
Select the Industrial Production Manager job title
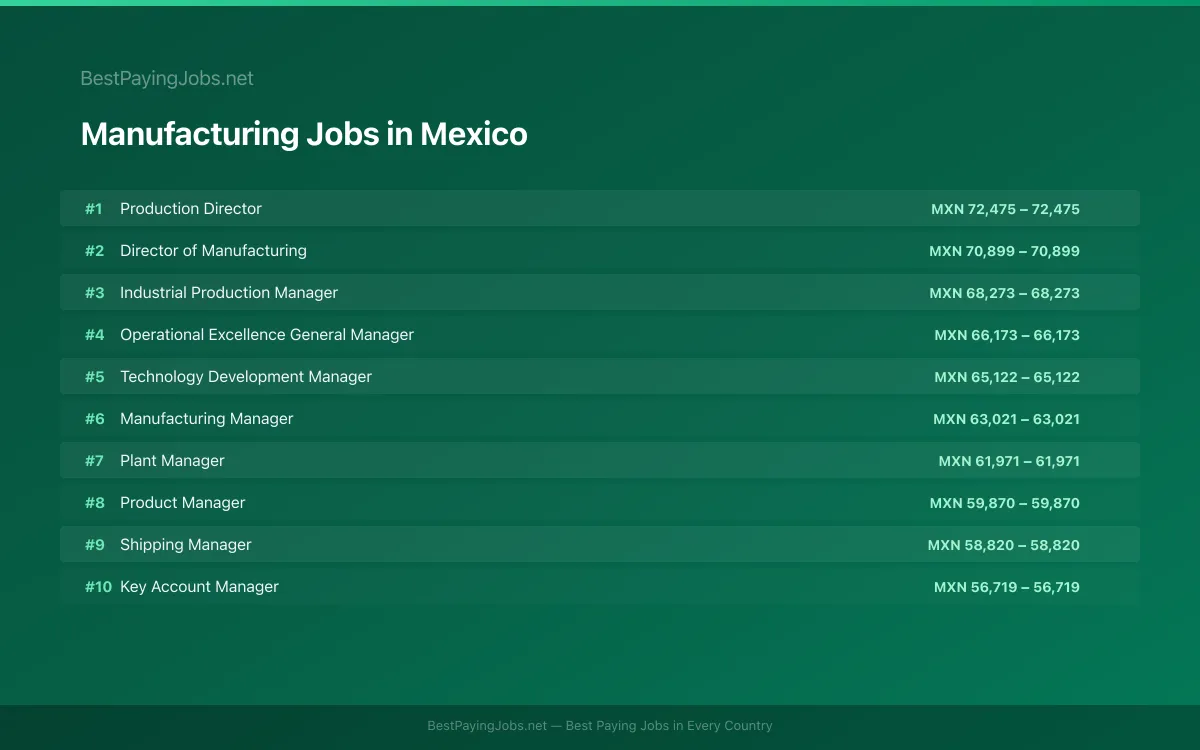tap(229, 293)
